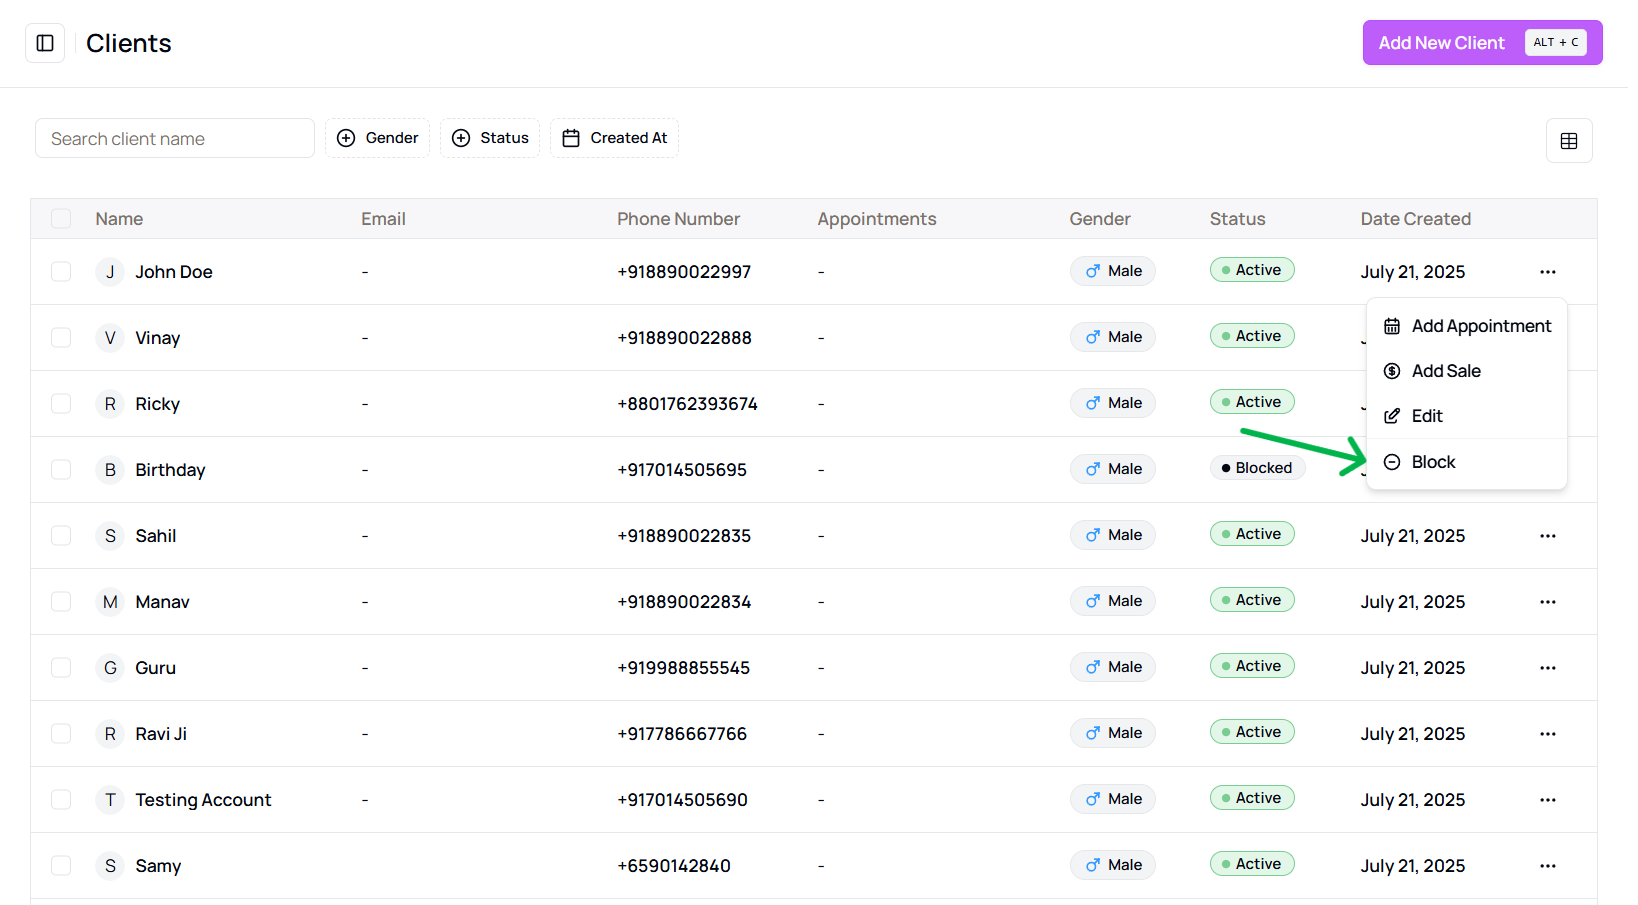This screenshot has width=1638, height=905.
Task: Sort by the Name column header
Action: (119, 219)
